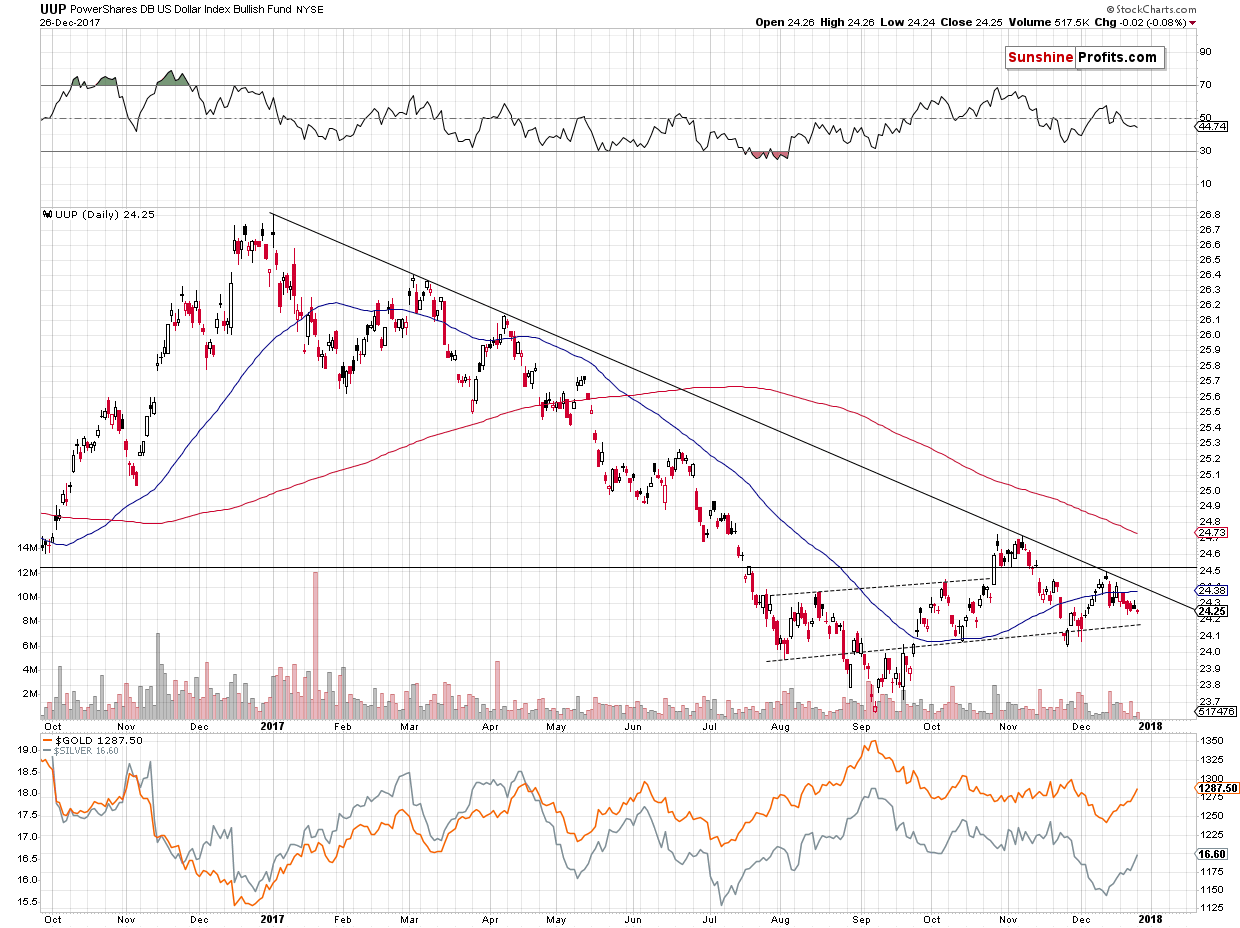Click the RSI 90 level label

click(x=1205, y=51)
